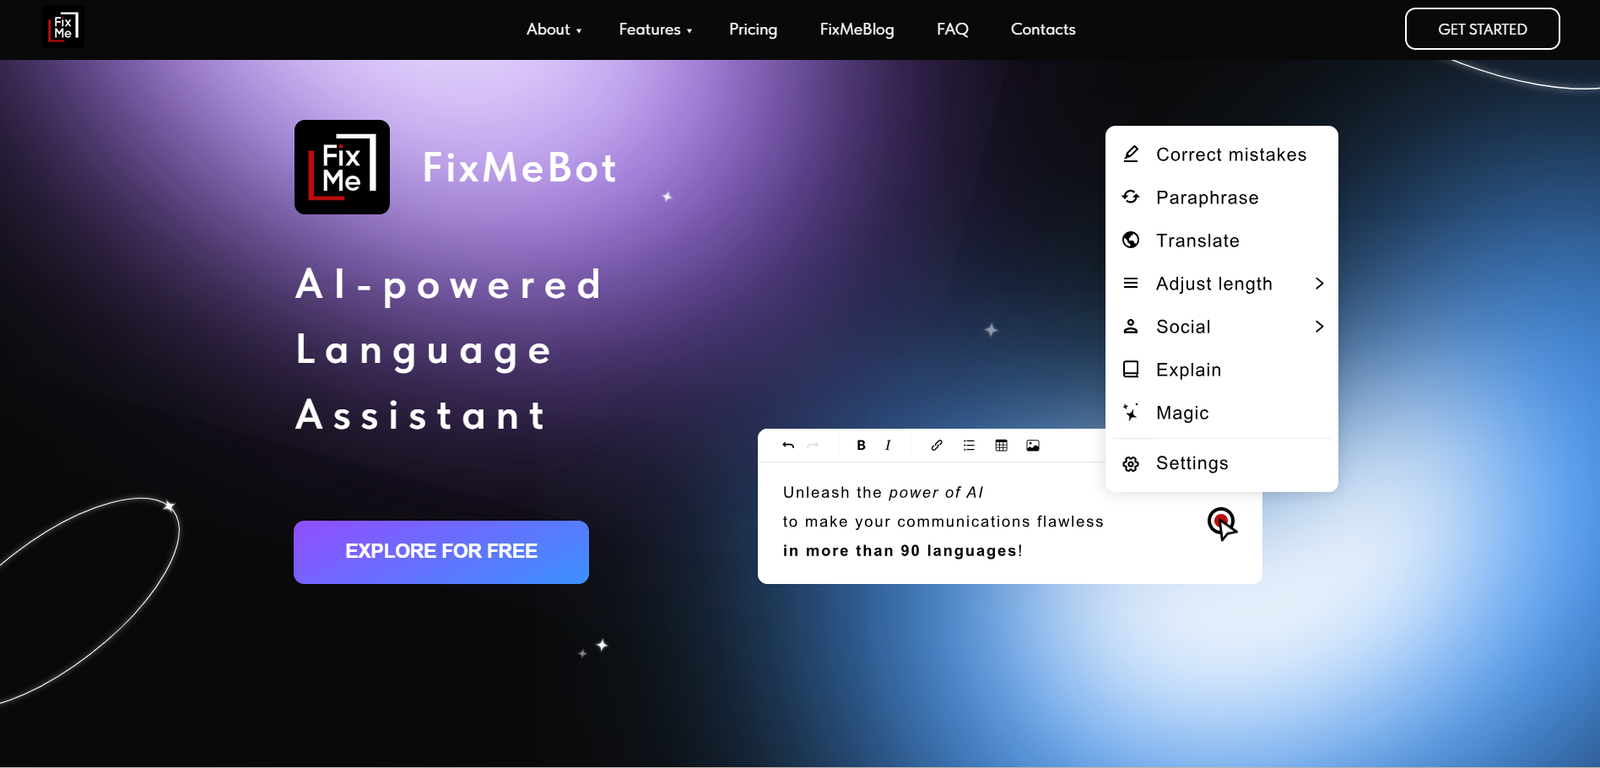Click the 'AI-powered' heading line

click(450, 285)
